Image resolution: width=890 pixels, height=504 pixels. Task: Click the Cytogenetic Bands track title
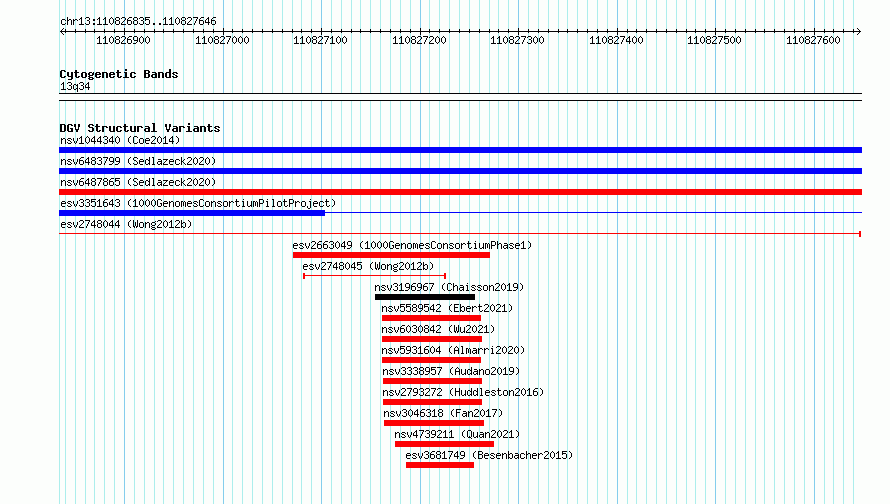pos(119,74)
